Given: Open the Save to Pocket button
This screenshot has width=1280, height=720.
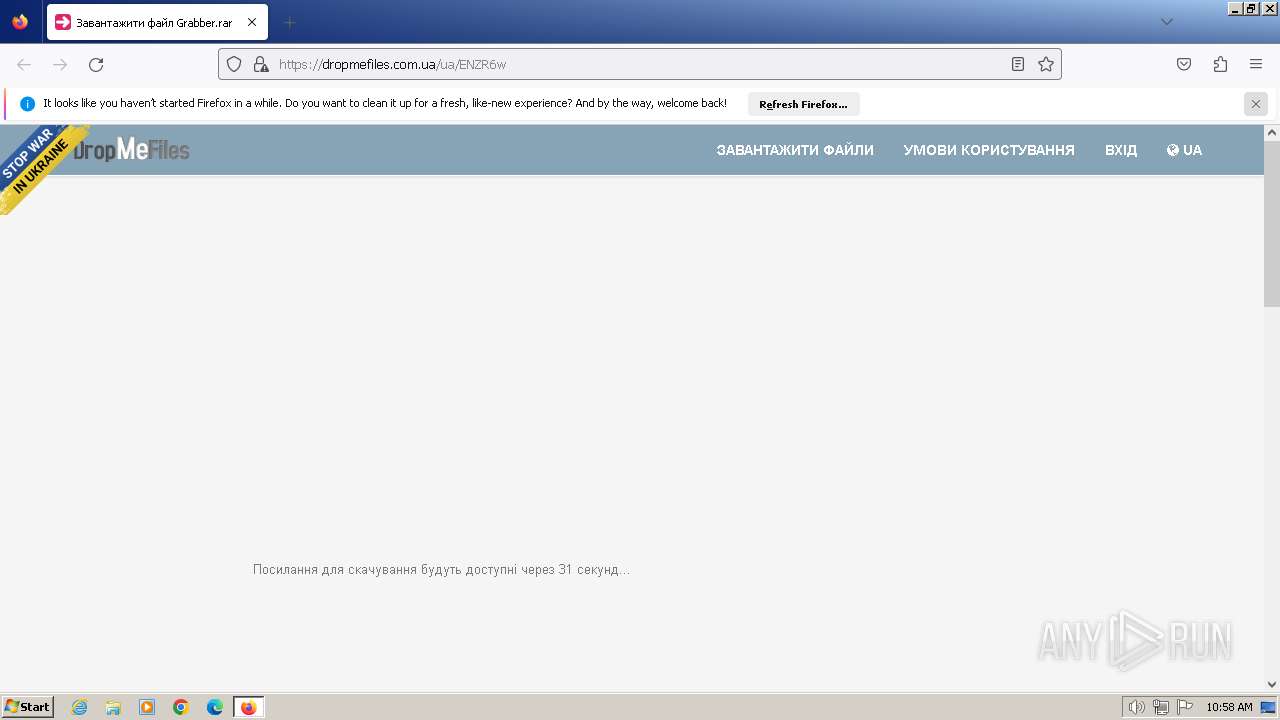Looking at the screenshot, I should coord(1184,64).
